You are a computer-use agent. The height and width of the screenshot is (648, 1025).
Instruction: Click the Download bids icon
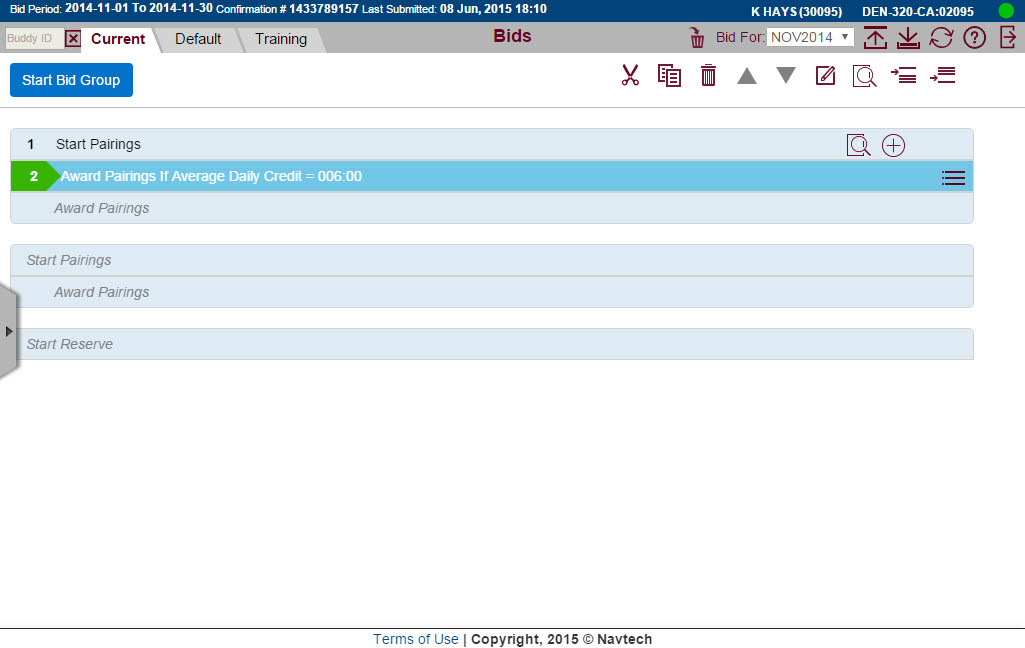point(908,38)
